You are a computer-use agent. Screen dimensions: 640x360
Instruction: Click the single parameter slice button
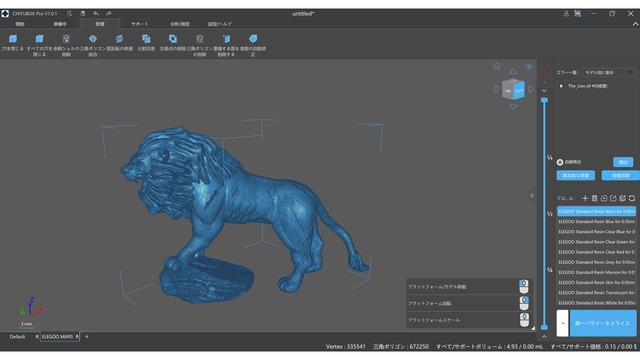[602, 323]
